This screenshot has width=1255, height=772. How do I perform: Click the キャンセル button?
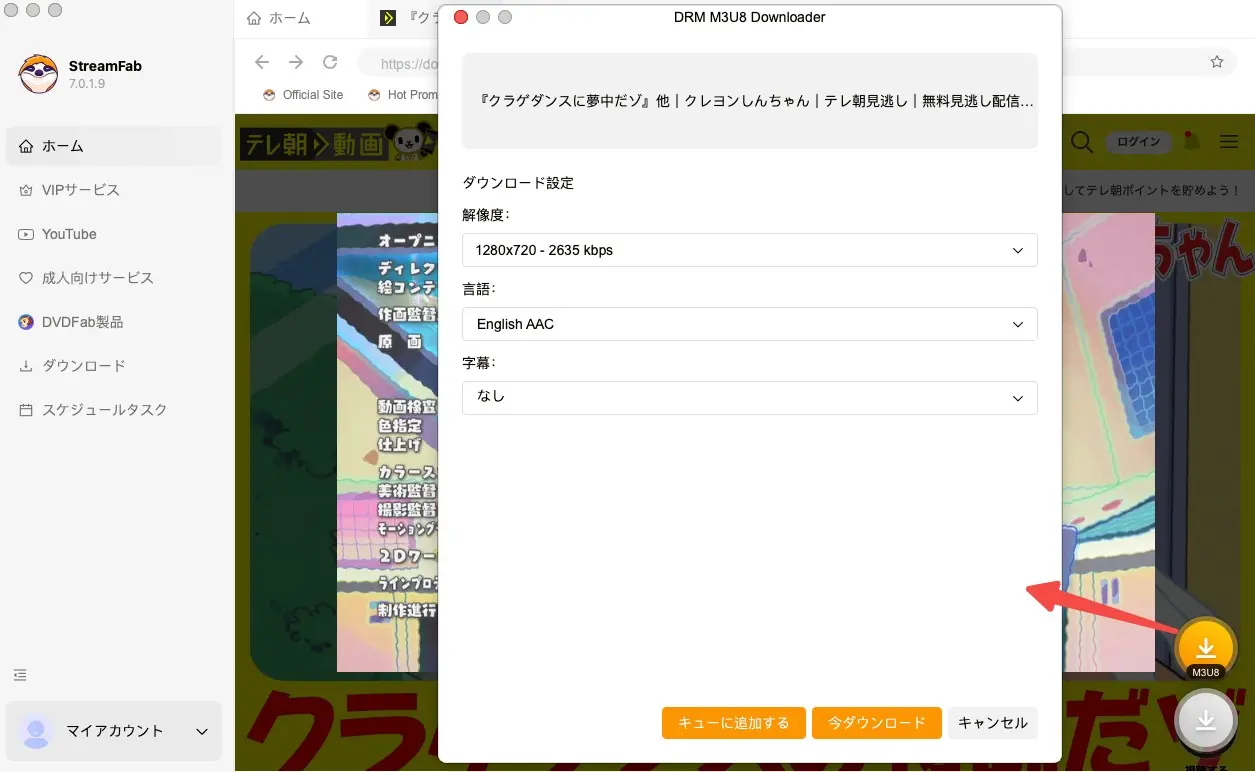pyautogui.click(x=993, y=723)
